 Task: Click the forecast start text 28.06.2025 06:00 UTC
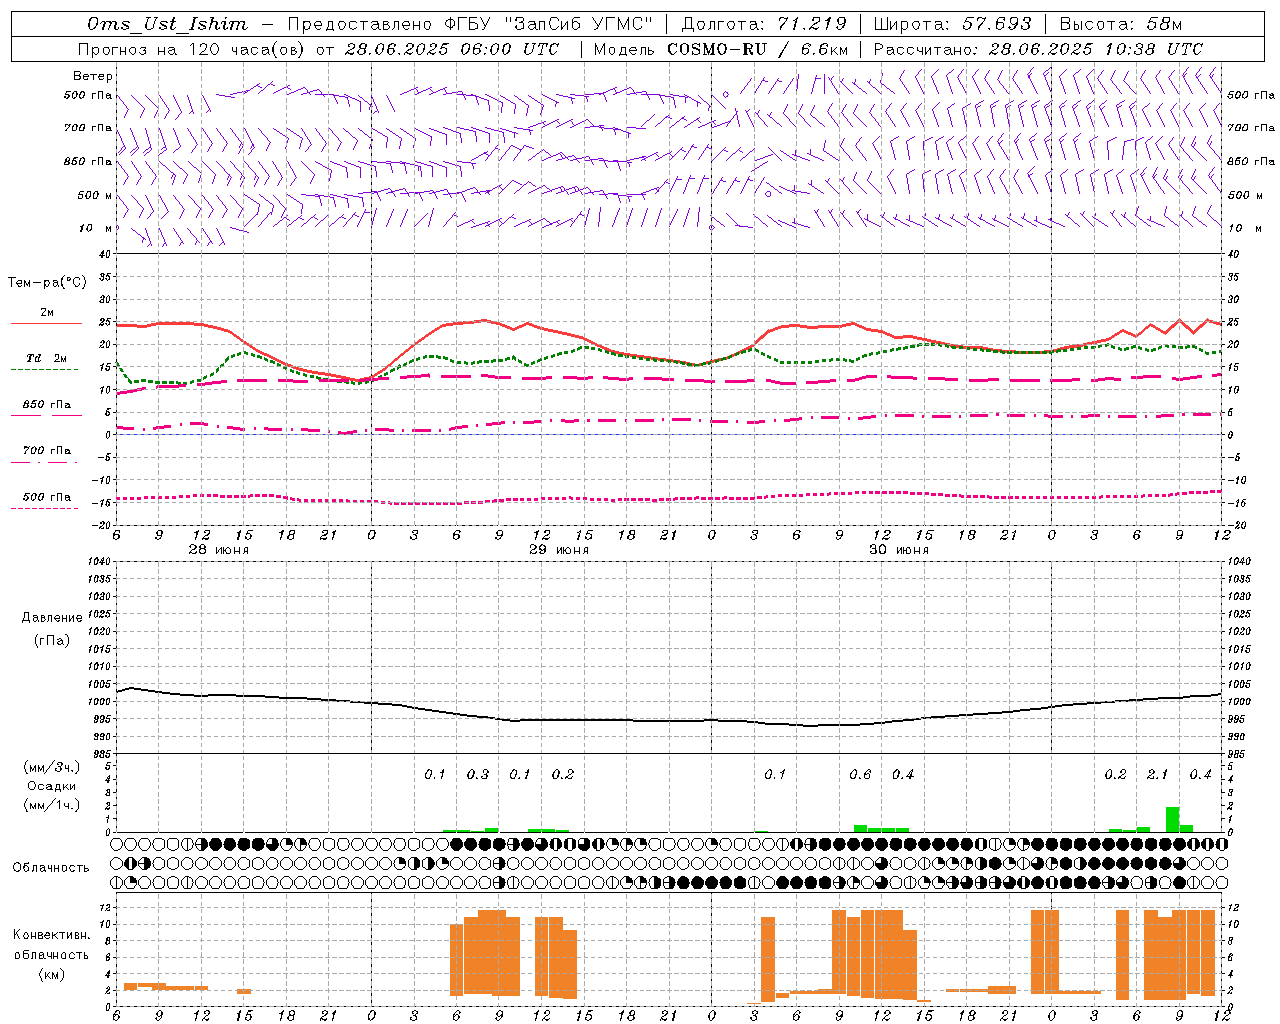click(451, 49)
